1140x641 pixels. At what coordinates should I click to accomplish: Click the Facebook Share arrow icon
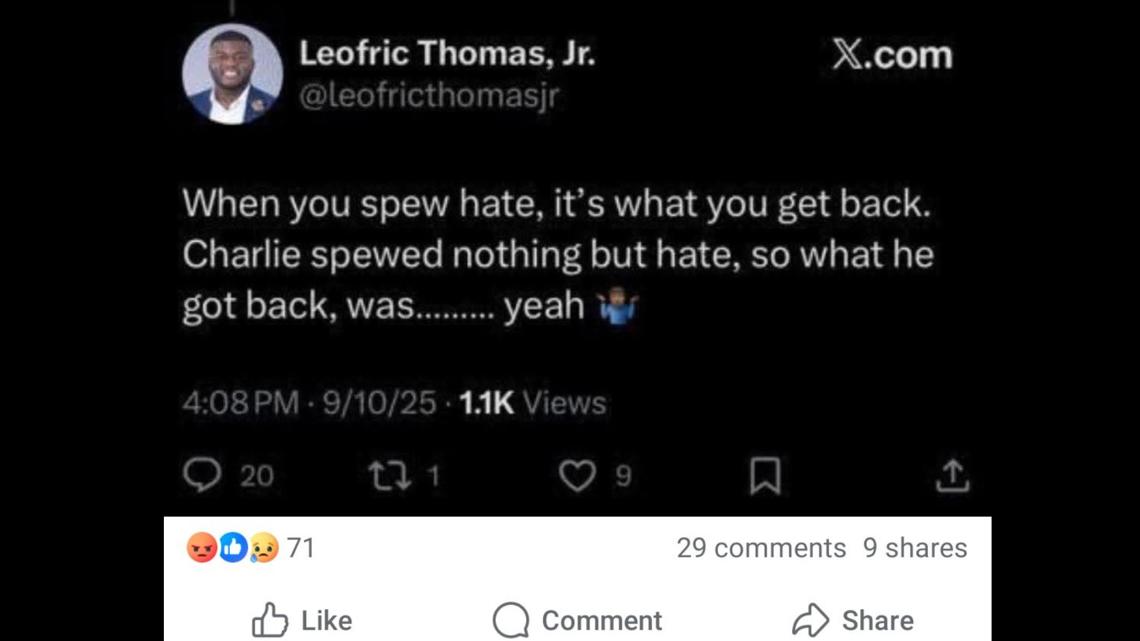coord(810,620)
